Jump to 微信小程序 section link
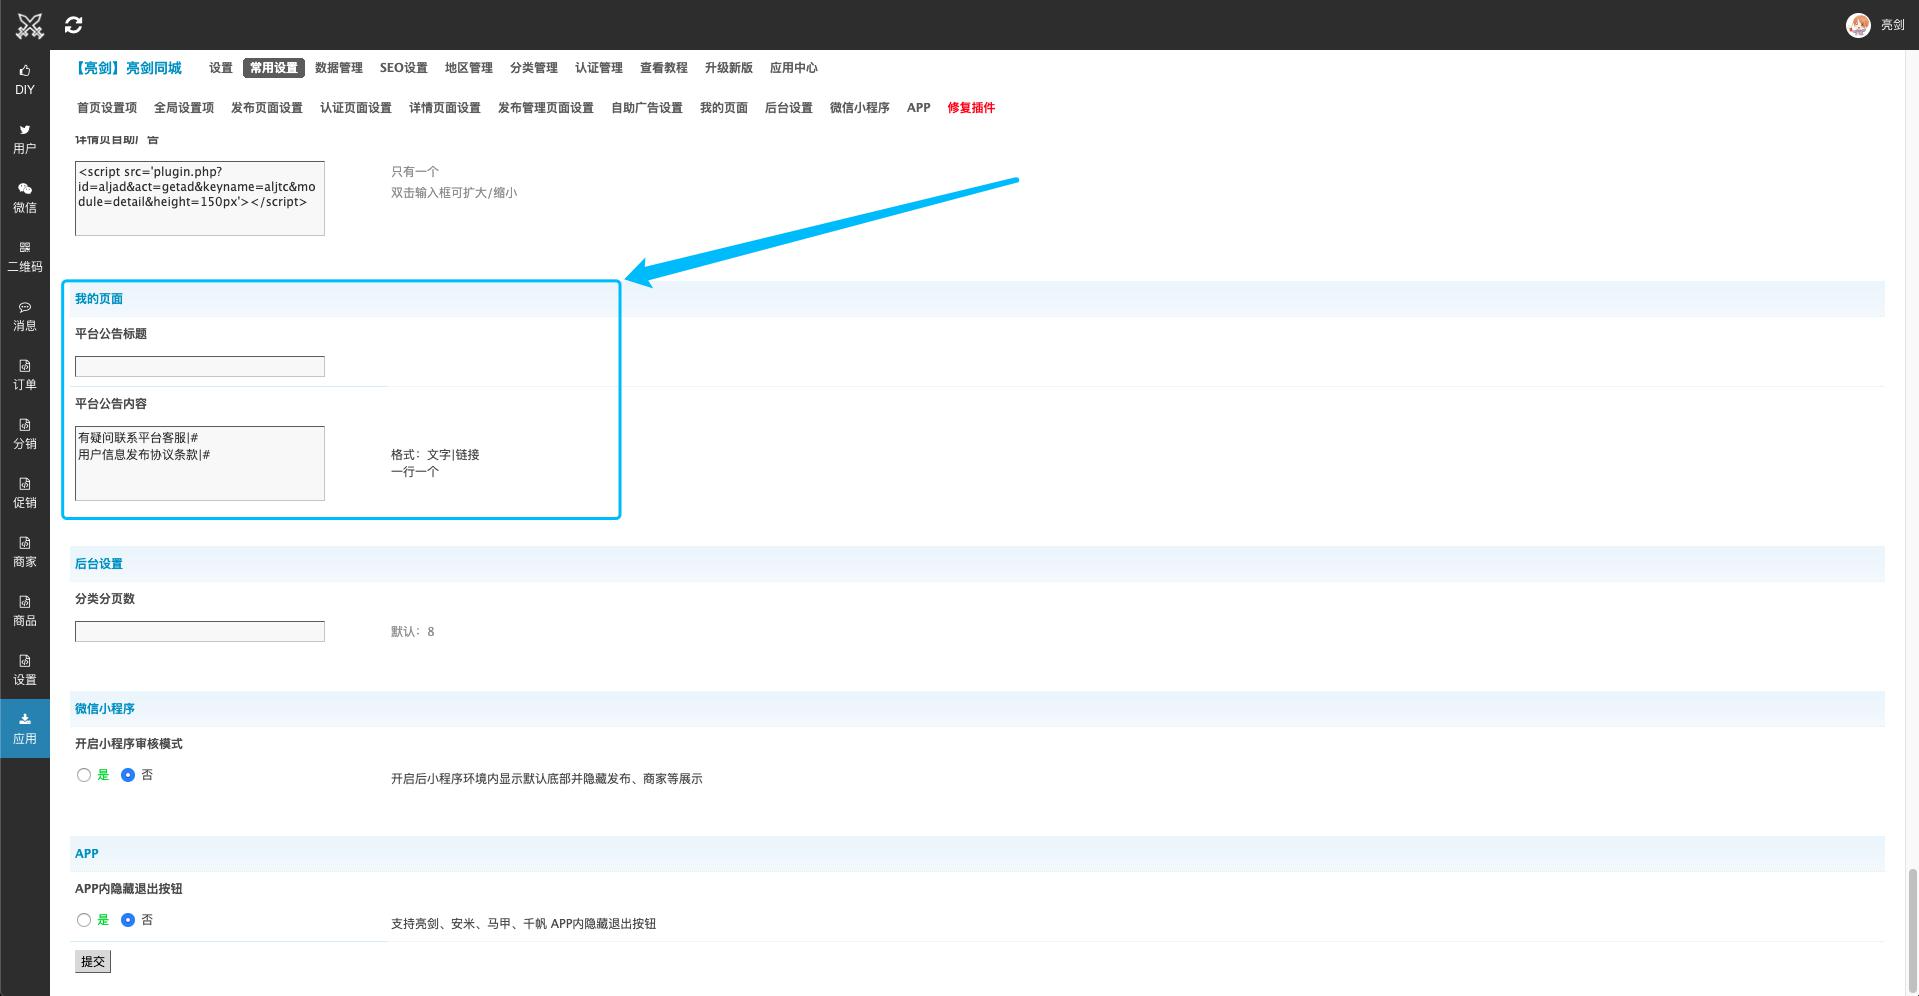Screen dimensions: 1919x996 click(x=860, y=108)
